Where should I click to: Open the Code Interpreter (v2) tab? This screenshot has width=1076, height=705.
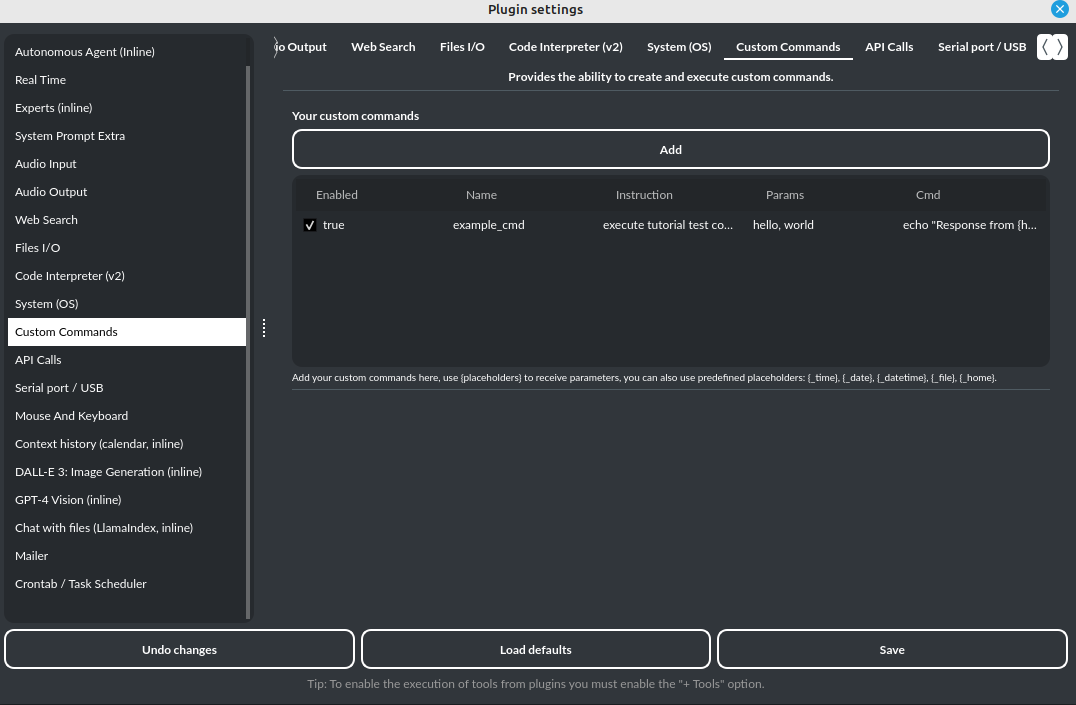coord(565,46)
